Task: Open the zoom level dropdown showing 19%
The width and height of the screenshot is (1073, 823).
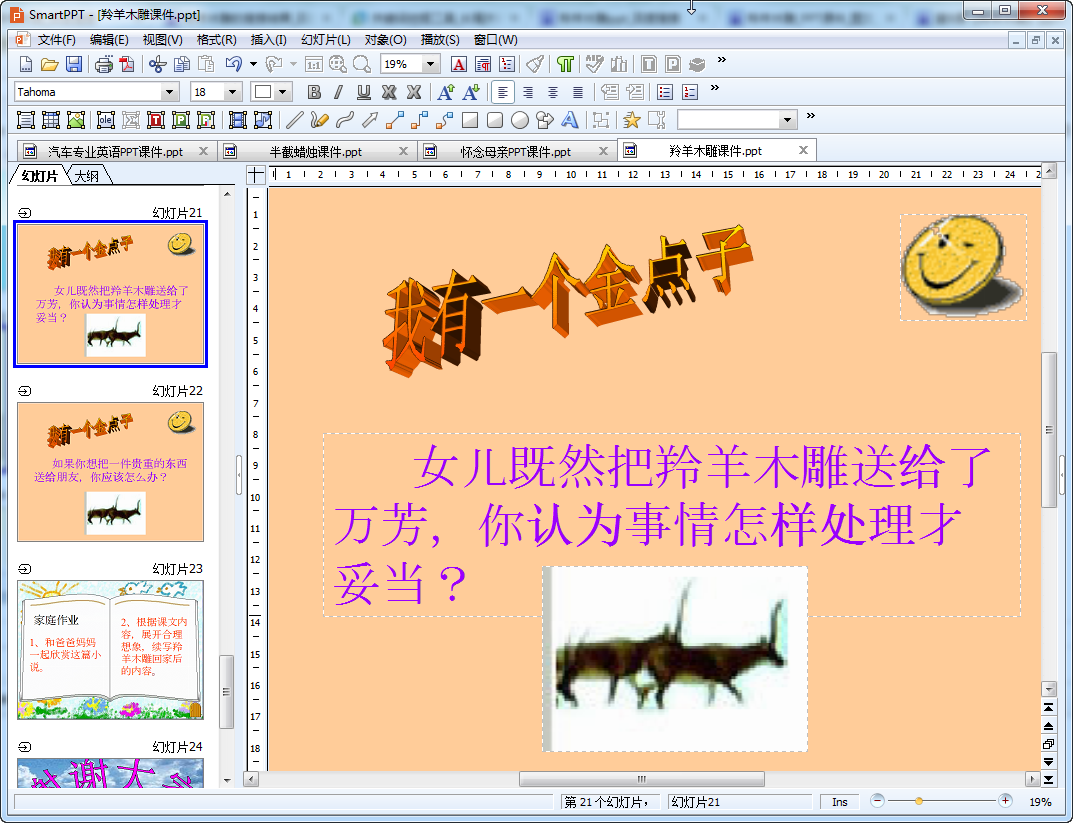Action: 430,64
